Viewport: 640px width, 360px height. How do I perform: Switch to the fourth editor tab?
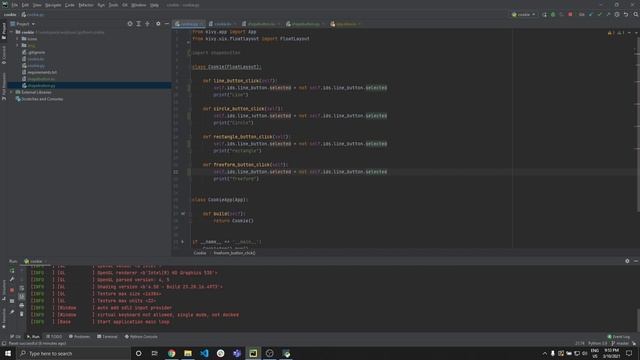point(305,24)
